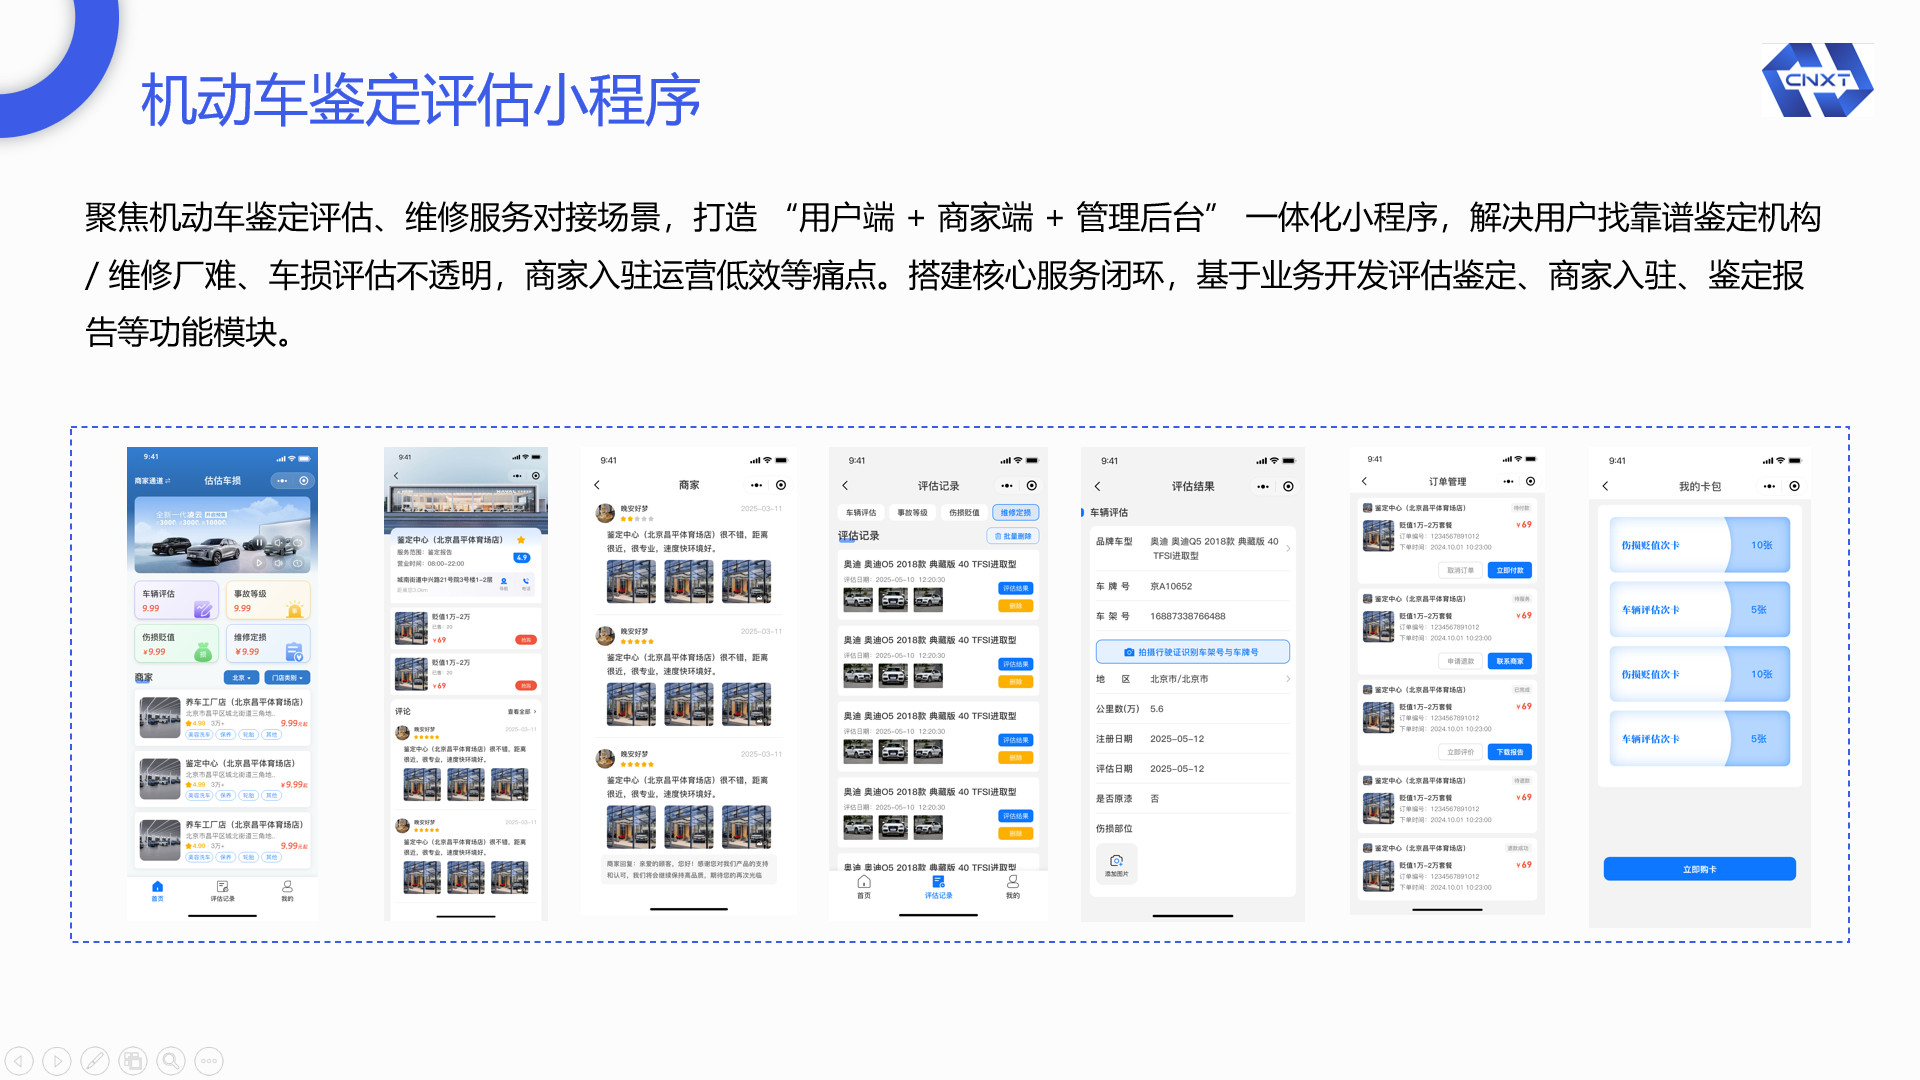Tap the 车架号 value 16887338766488
This screenshot has height=1080, width=1920.
tap(1188, 617)
